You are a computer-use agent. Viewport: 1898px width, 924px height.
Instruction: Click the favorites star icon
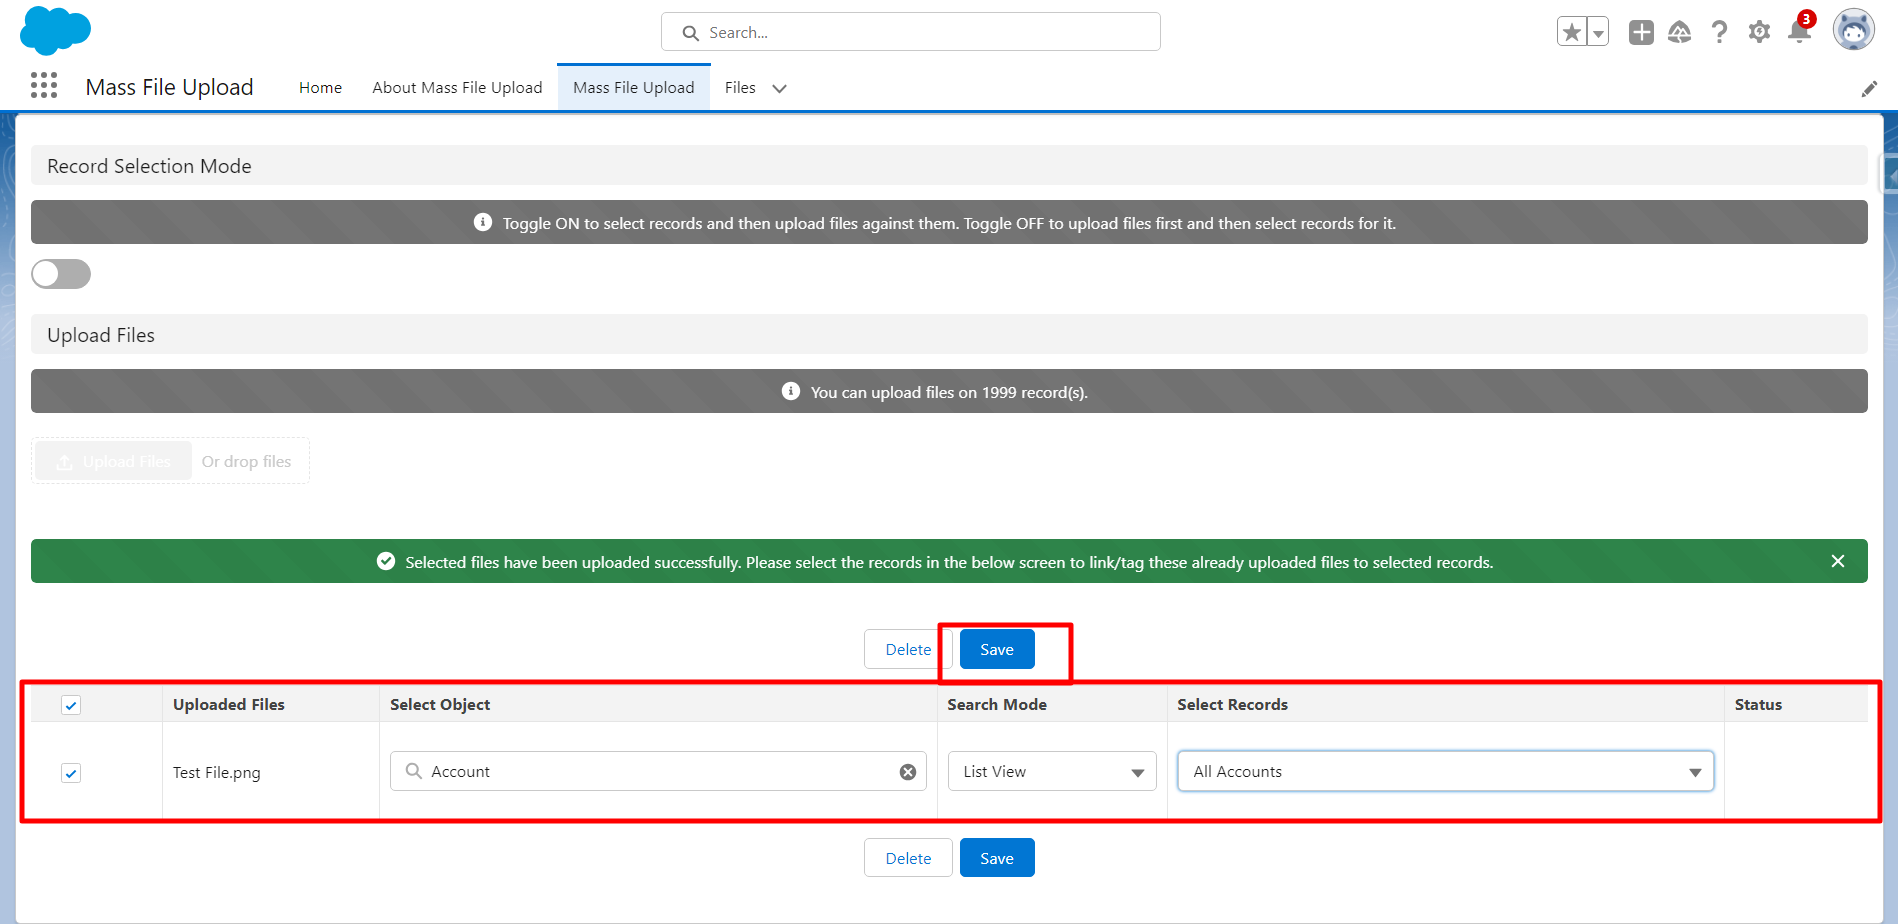1572,32
